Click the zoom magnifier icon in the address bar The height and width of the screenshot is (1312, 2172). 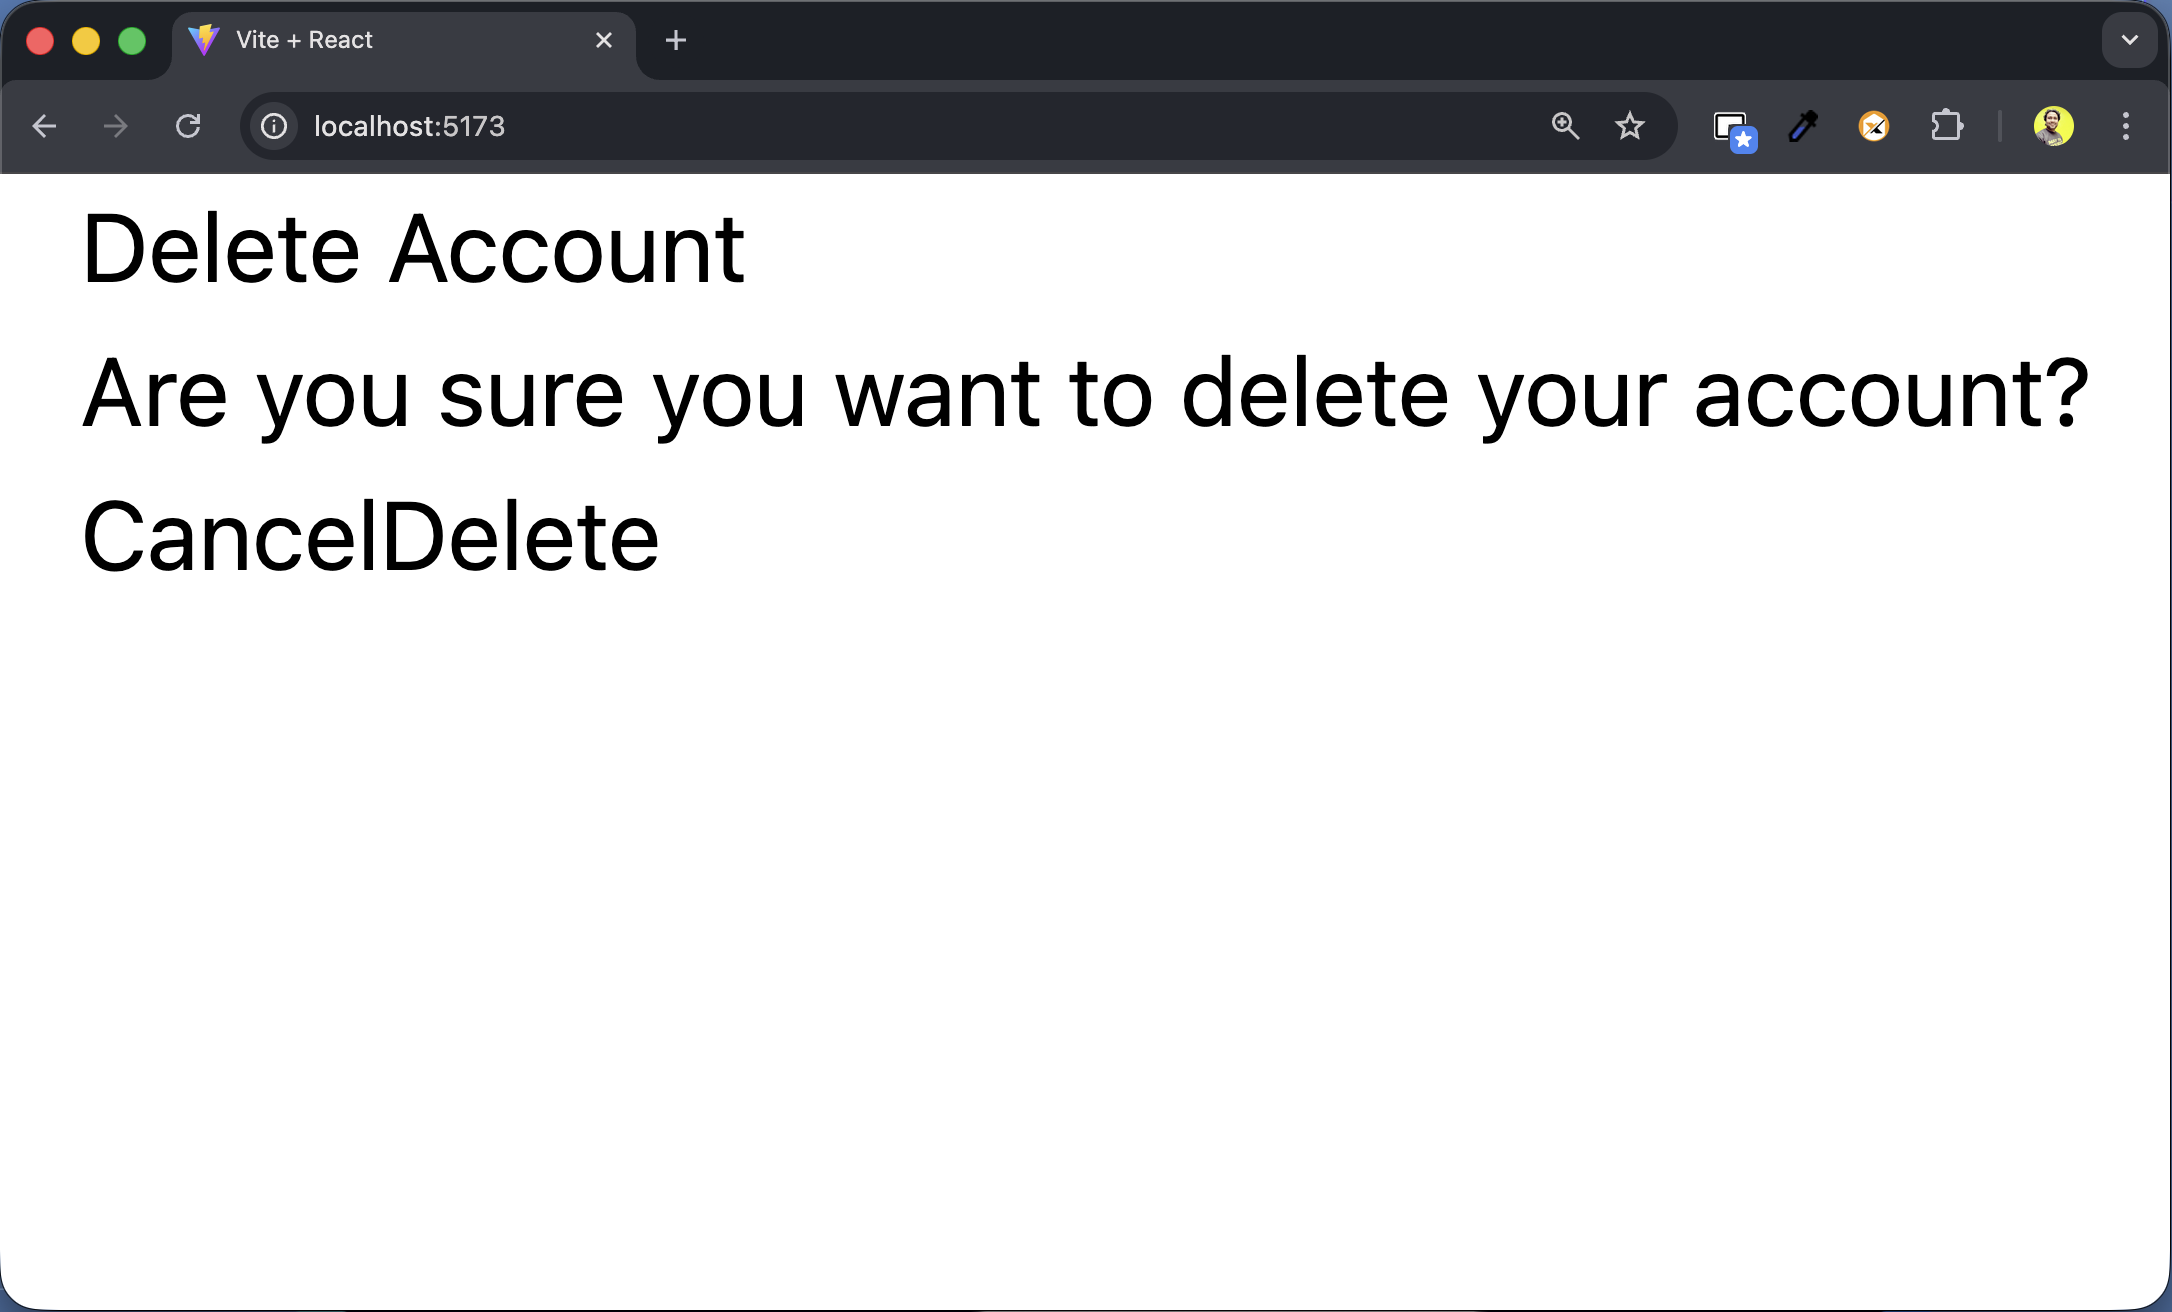click(x=1566, y=126)
